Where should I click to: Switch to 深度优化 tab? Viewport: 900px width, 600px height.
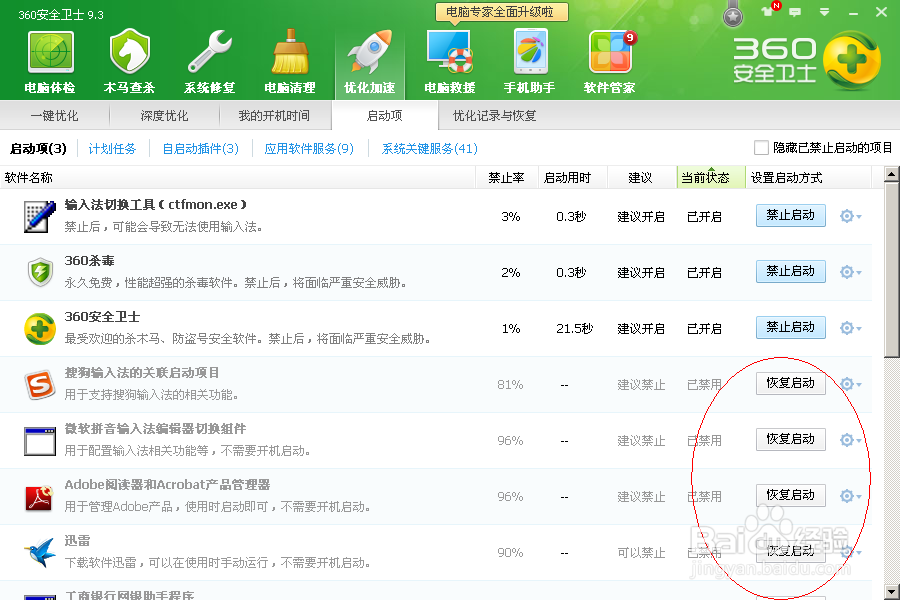tap(164, 115)
